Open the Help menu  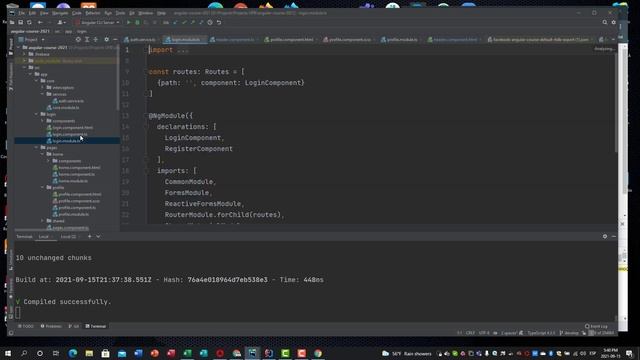161,13
